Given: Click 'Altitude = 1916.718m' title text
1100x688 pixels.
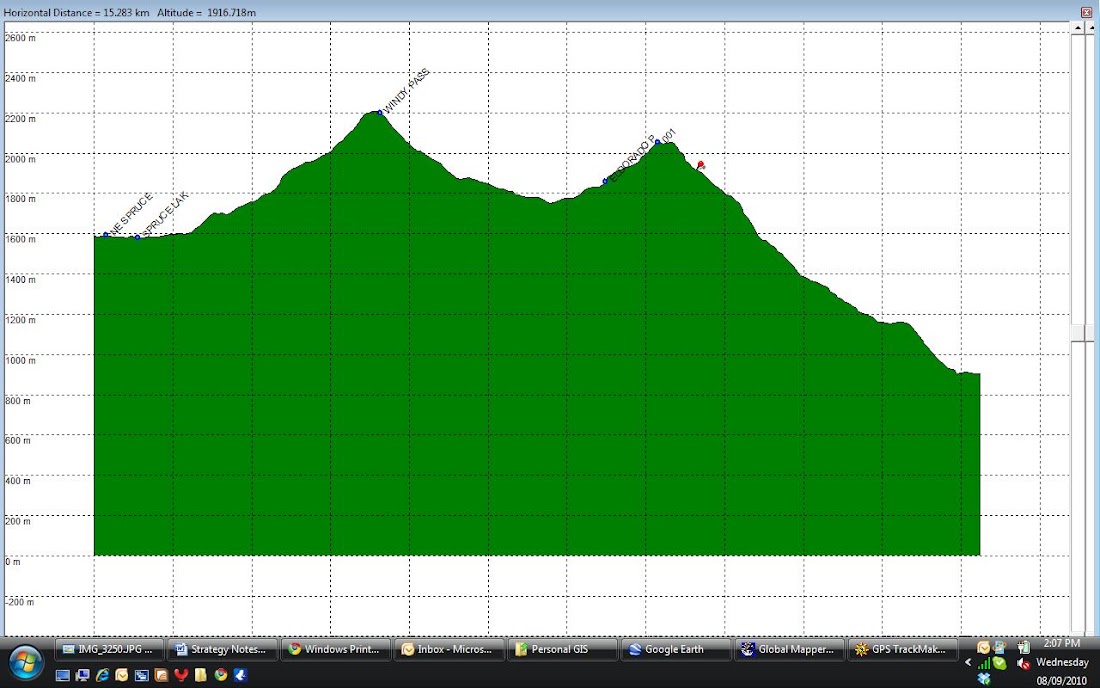Looking at the screenshot, I should [x=206, y=13].
